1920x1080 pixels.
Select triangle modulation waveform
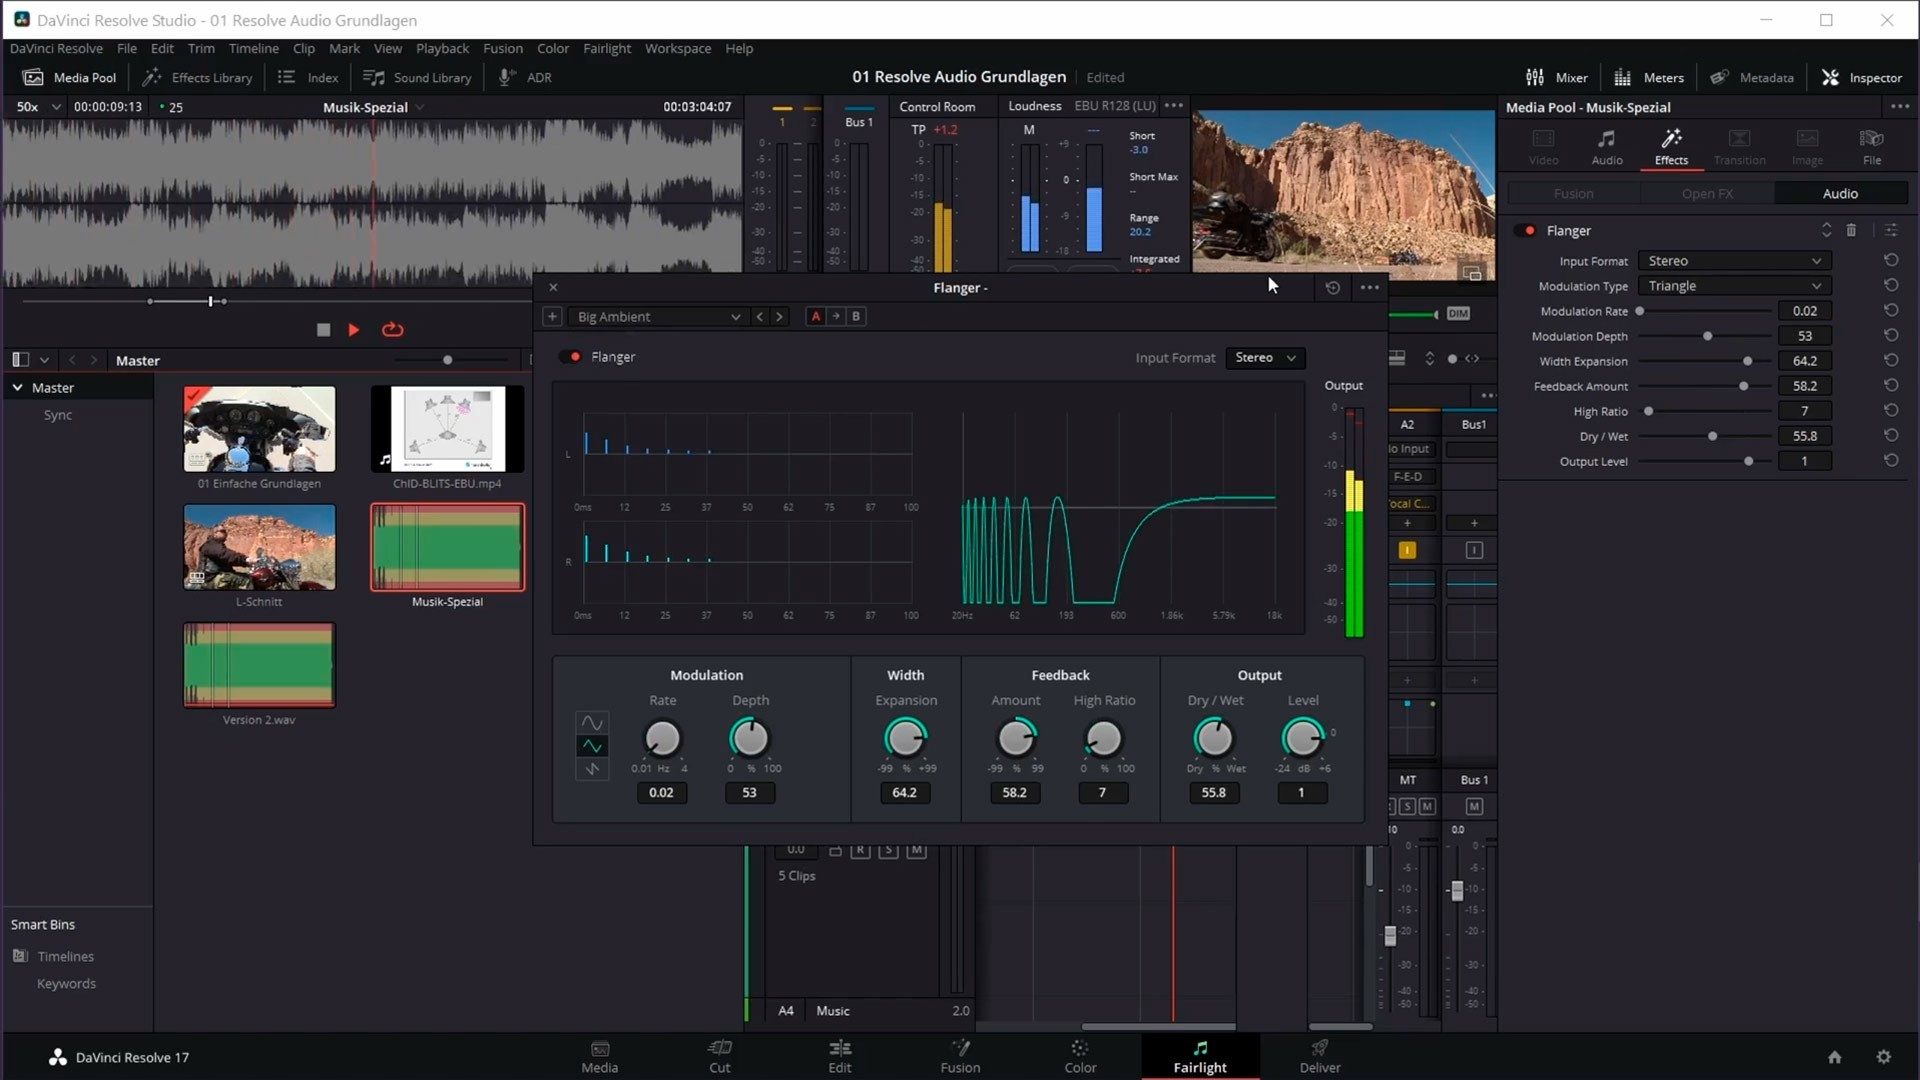[x=592, y=745]
